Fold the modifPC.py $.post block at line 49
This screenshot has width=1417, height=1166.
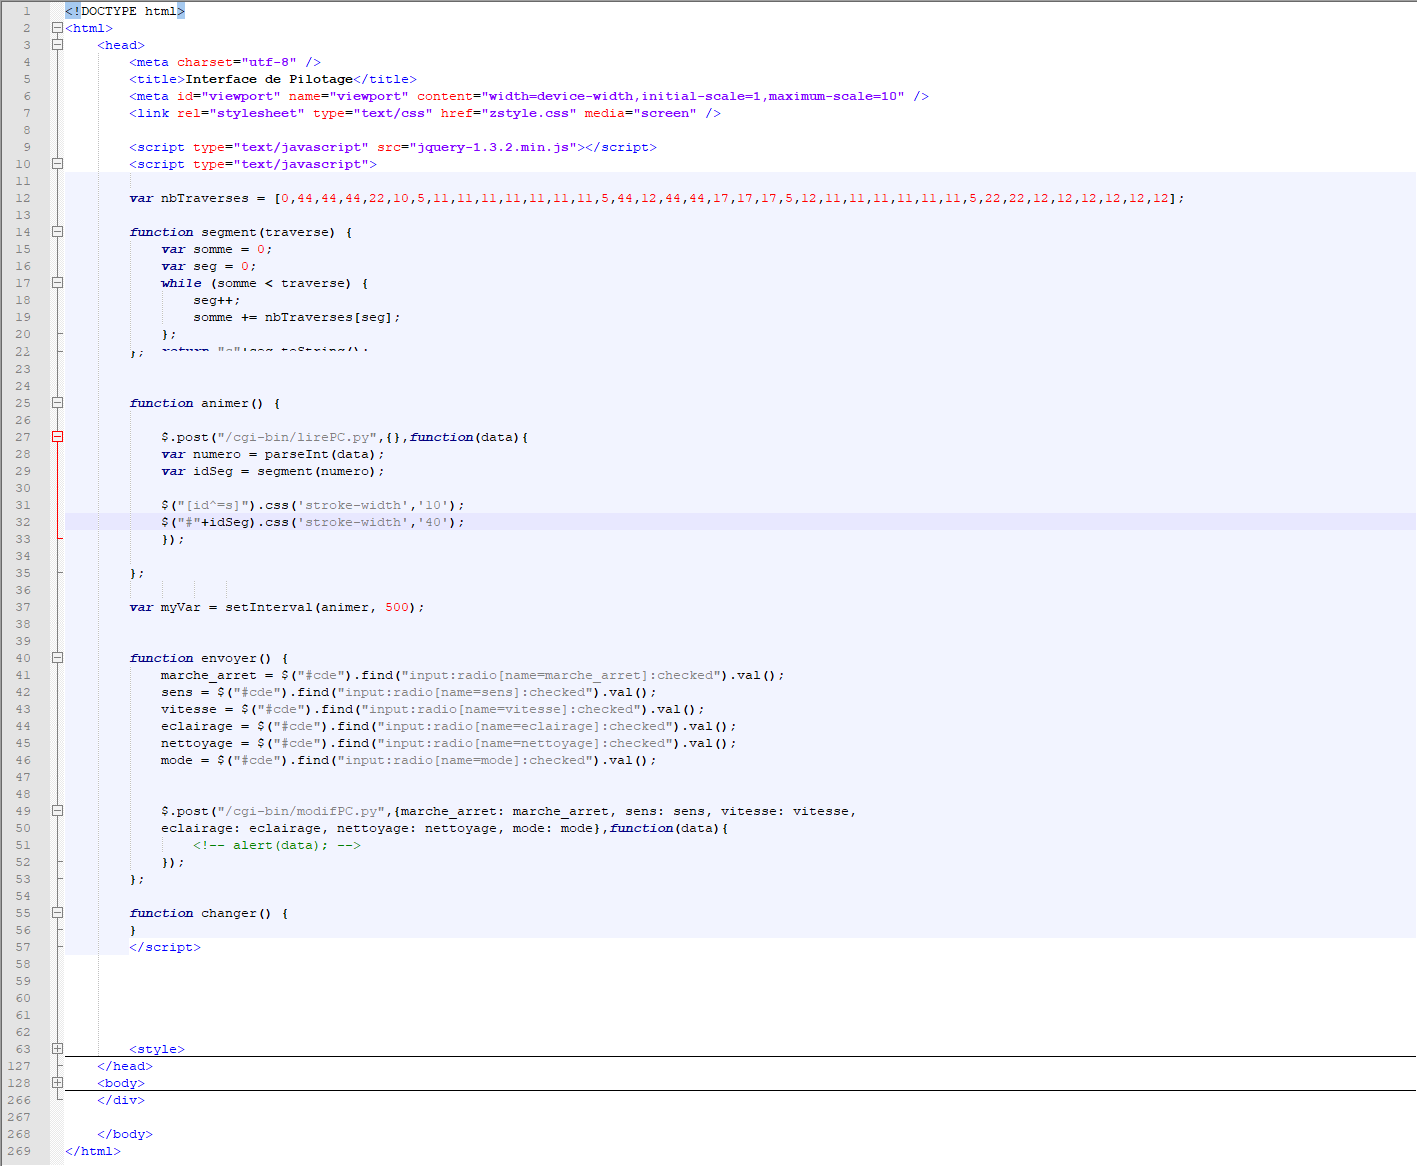click(x=57, y=811)
